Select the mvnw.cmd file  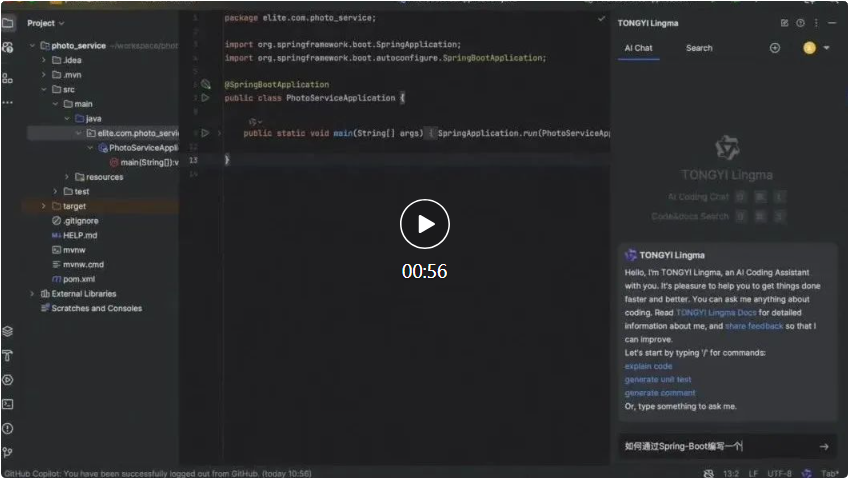point(78,265)
